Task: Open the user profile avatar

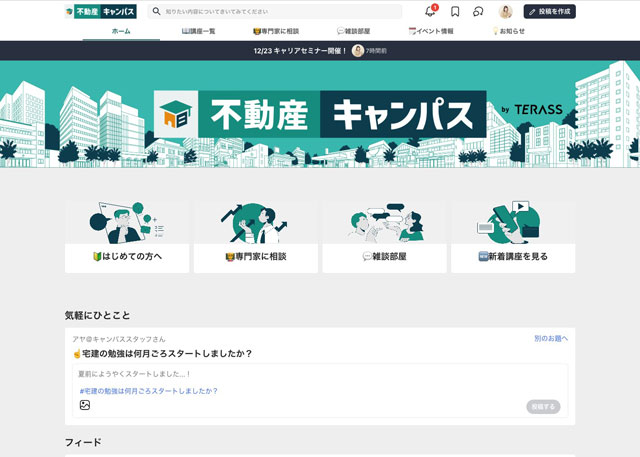Action: [x=505, y=11]
